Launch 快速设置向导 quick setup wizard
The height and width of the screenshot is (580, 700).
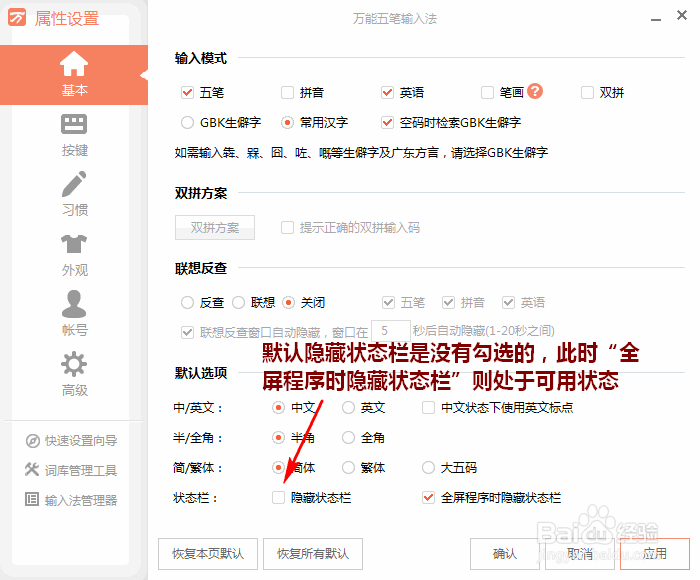tap(71, 441)
